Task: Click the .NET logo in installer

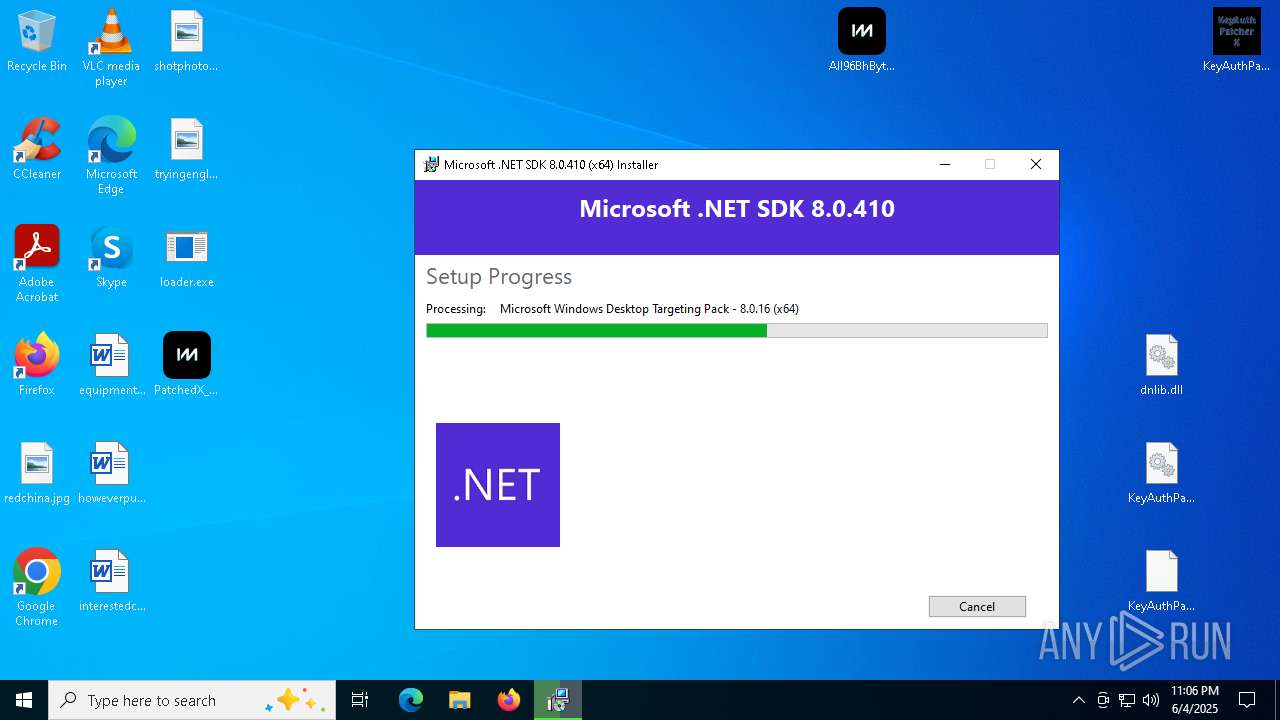Action: [498, 485]
